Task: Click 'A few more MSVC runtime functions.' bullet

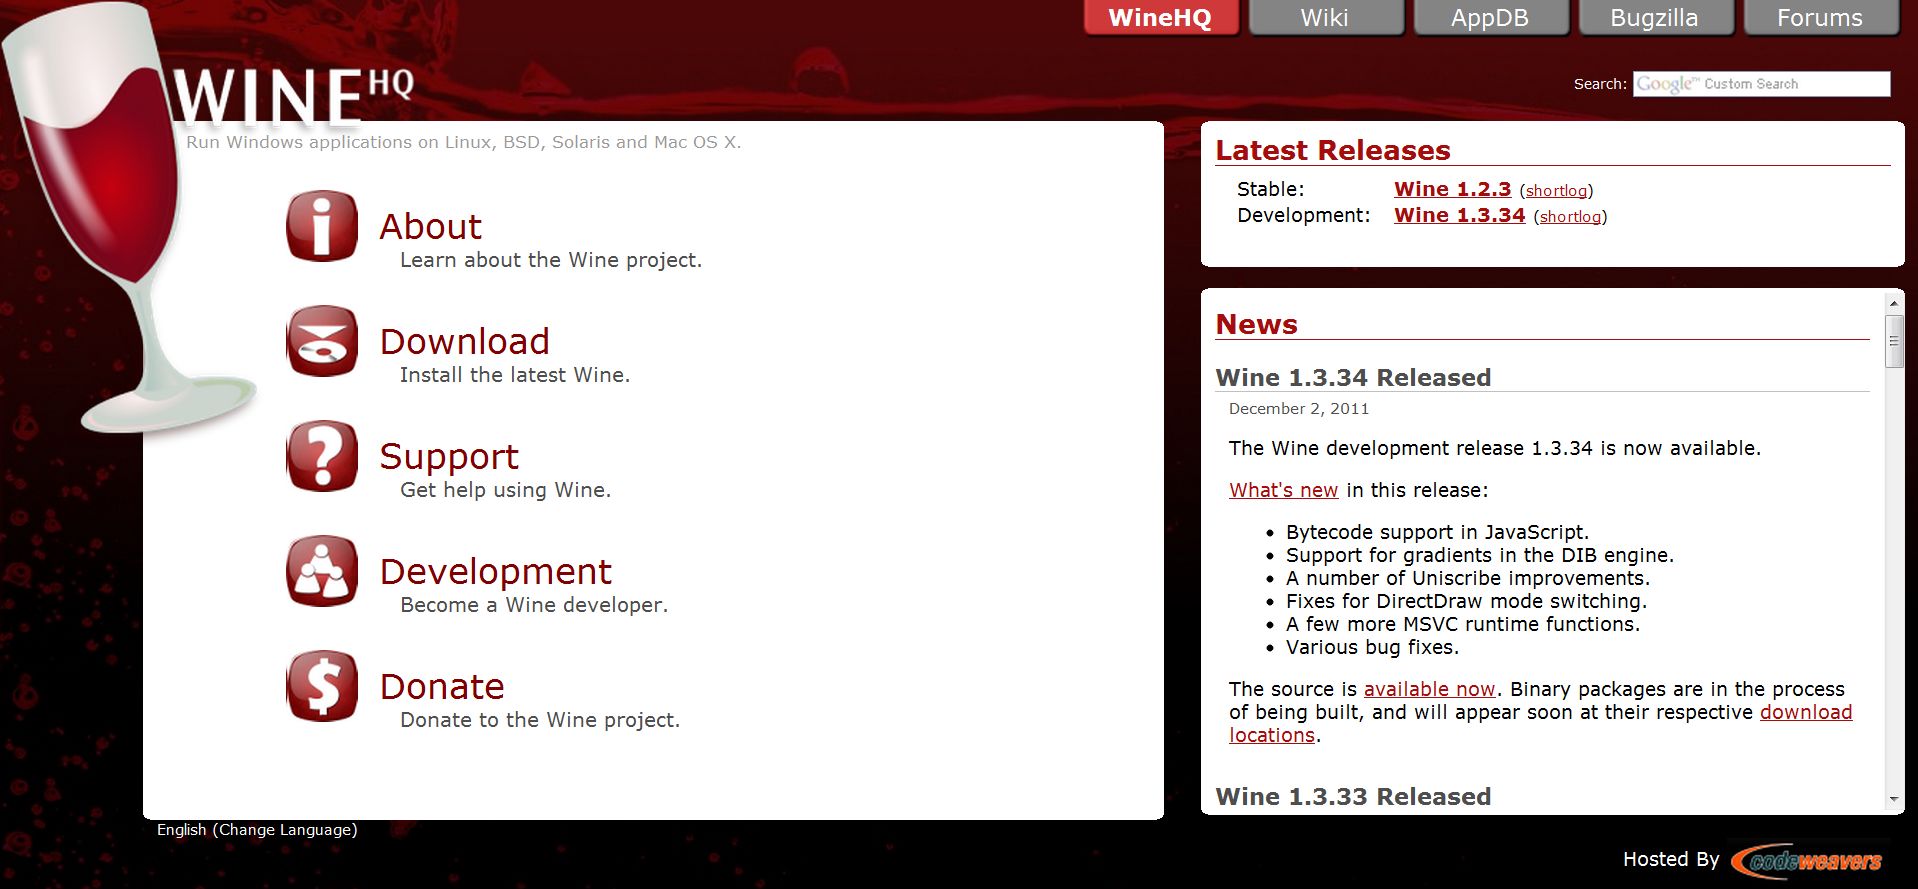Action: (1463, 624)
